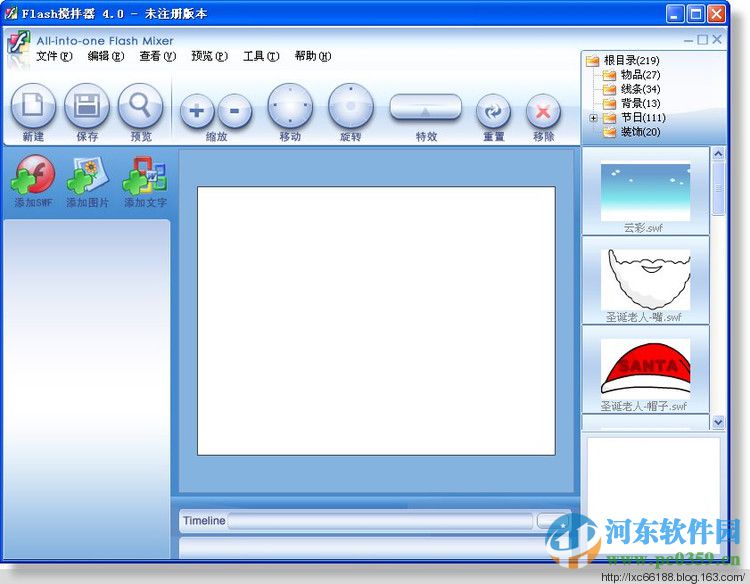Screen dimensions: 750x584
Task: Maximize the Flash搅拌器 window
Action: tap(695, 14)
